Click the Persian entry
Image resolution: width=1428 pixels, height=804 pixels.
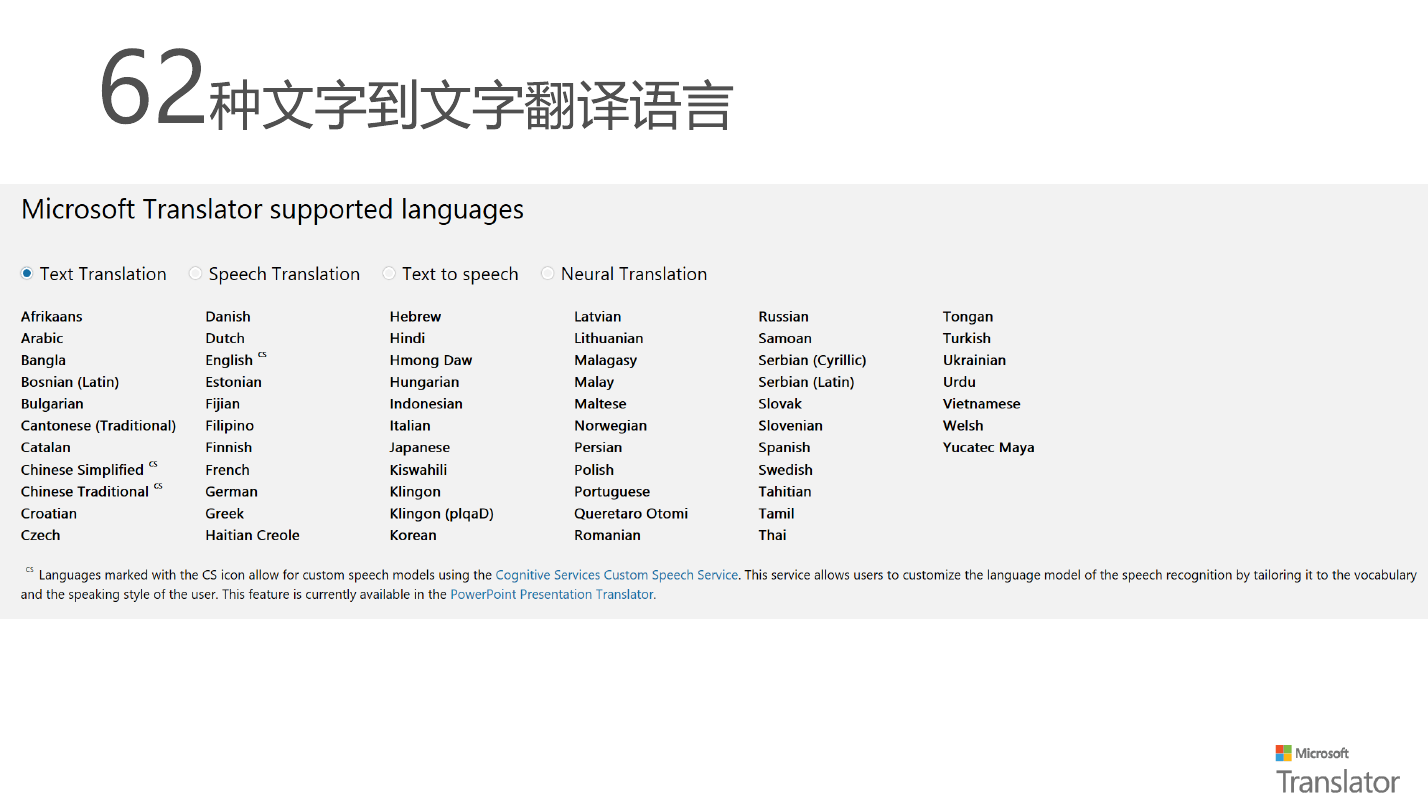(x=598, y=448)
